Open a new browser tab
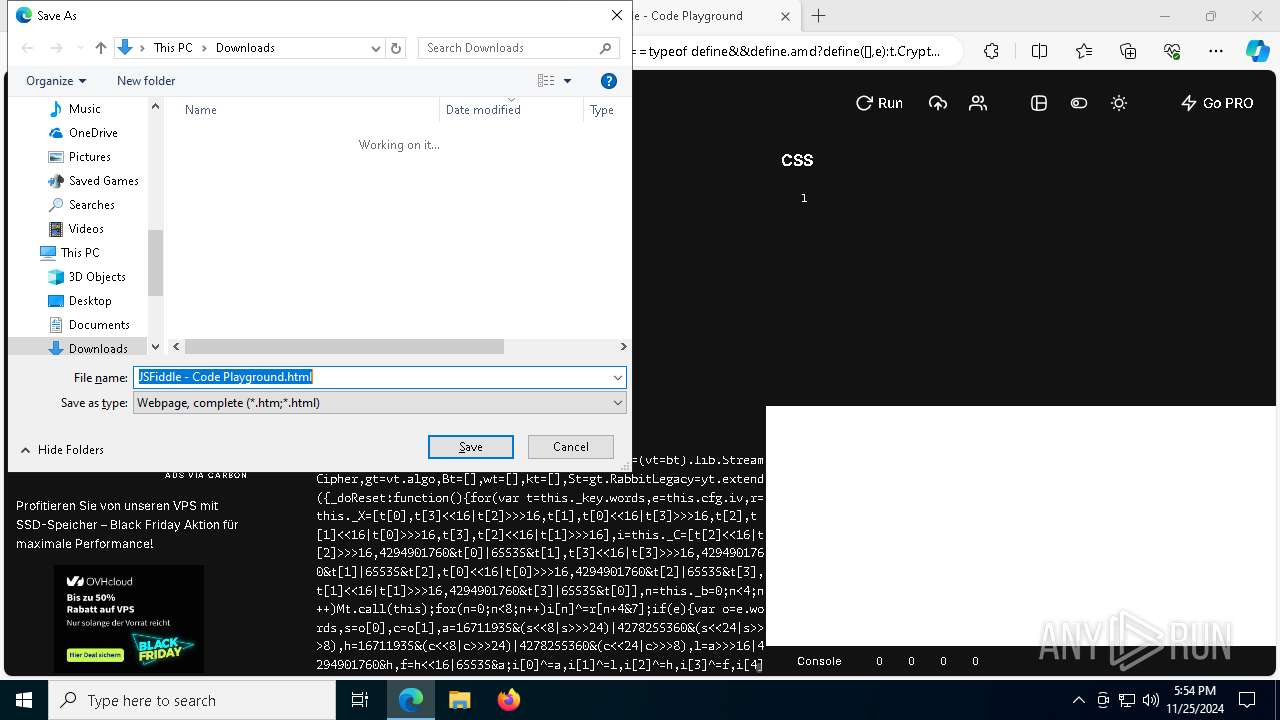Image resolution: width=1280 pixels, height=720 pixels. click(819, 16)
